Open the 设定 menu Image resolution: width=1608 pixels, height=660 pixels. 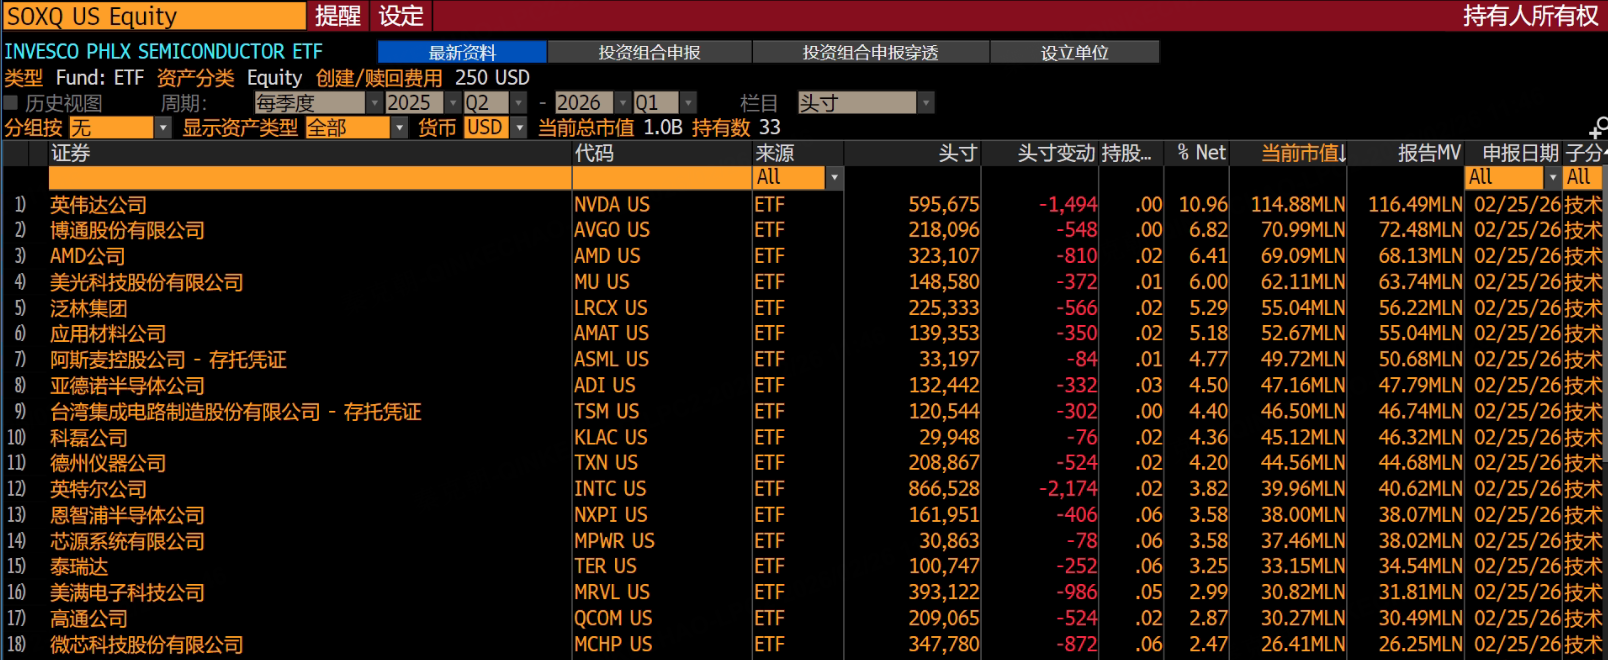click(401, 16)
